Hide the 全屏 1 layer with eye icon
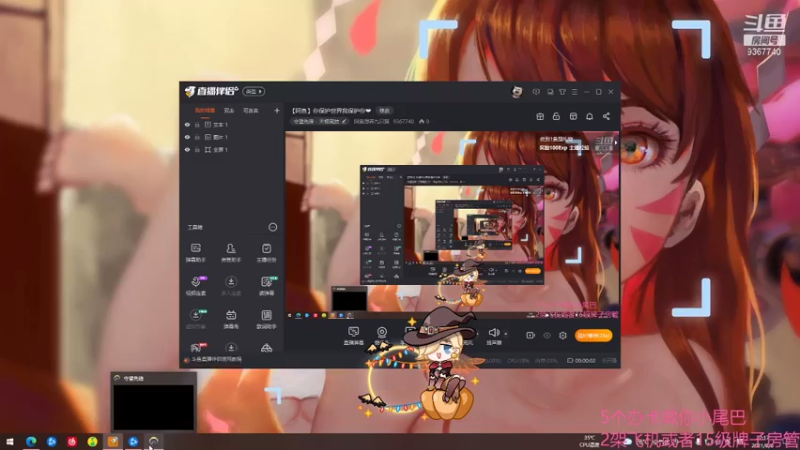Viewport: 800px width, 450px height. (x=187, y=149)
